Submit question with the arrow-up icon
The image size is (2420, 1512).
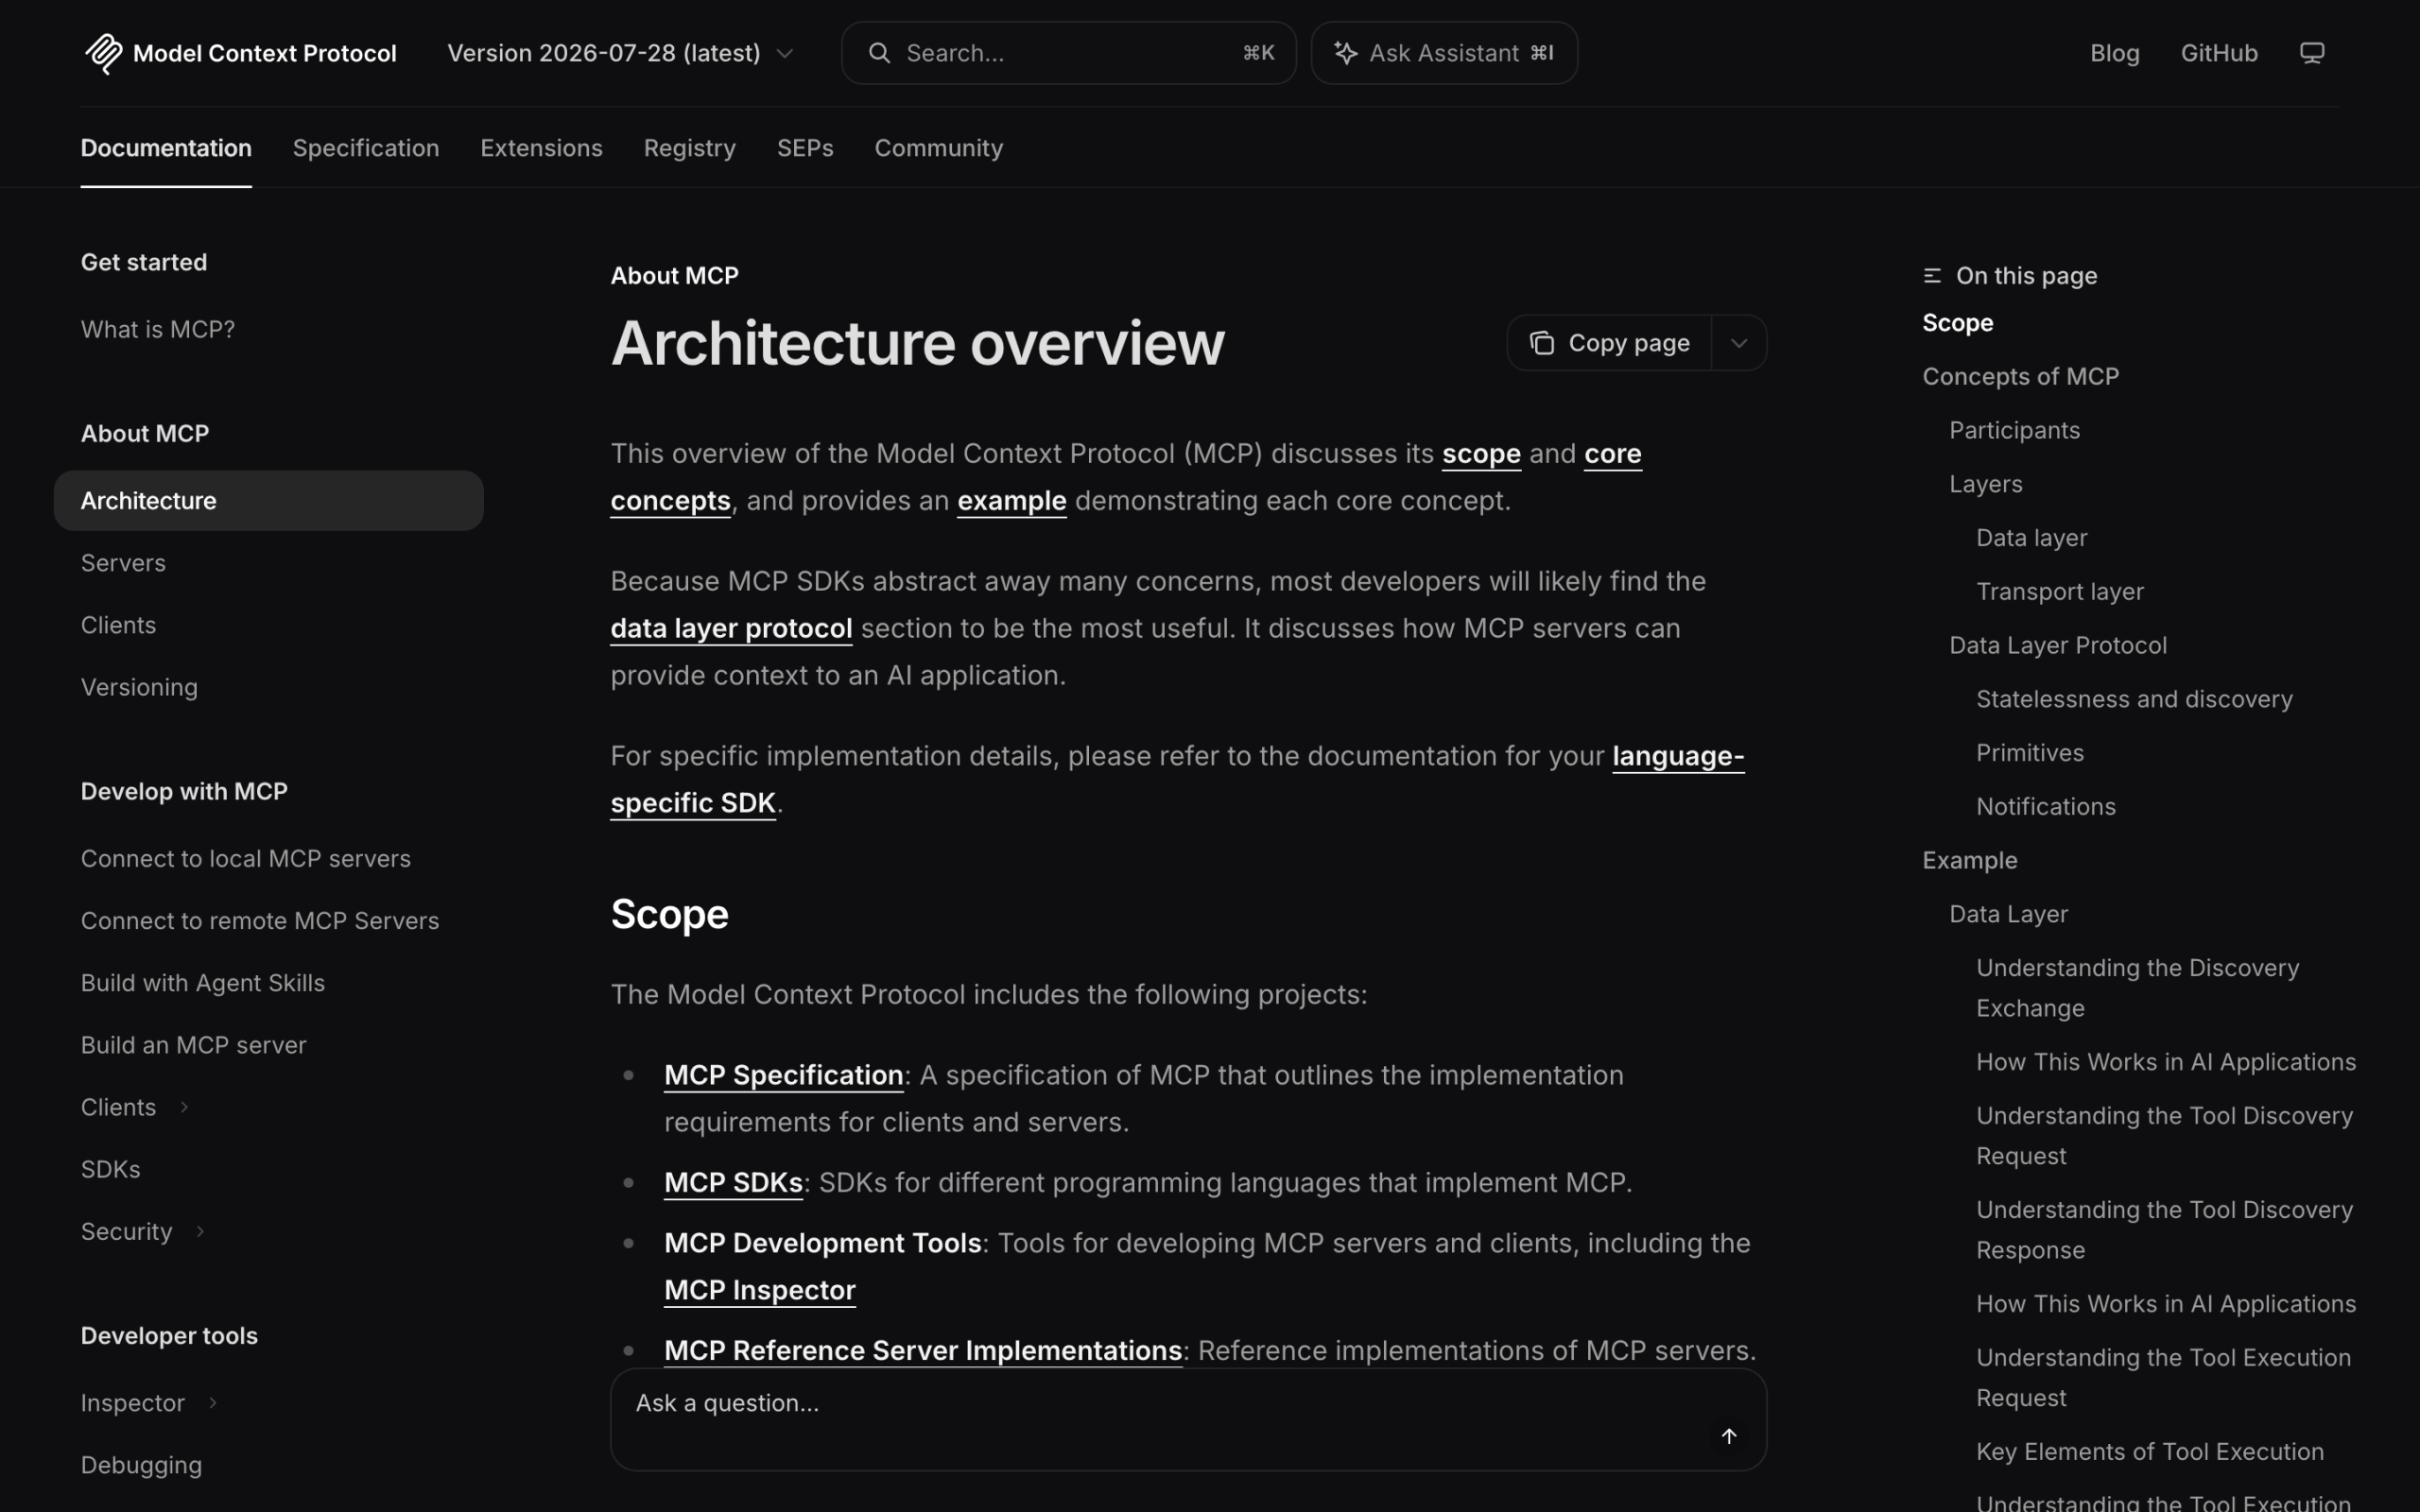coord(1728,1436)
